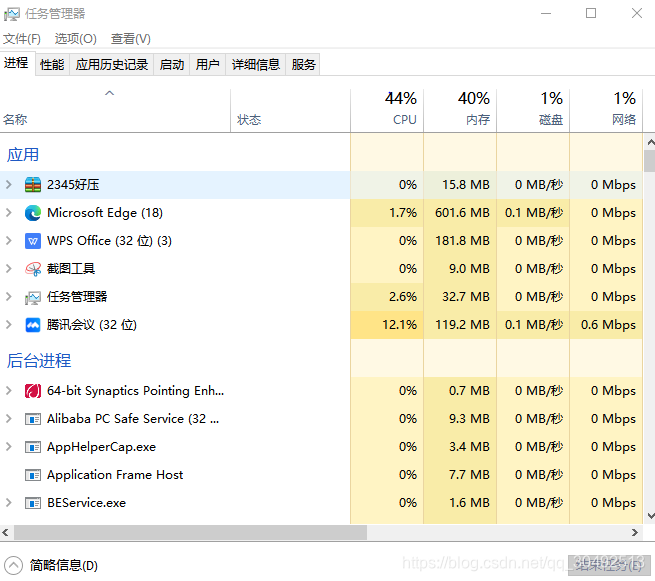
Task: Expand the 任务管理器 process row
Action: [x=9, y=297]
